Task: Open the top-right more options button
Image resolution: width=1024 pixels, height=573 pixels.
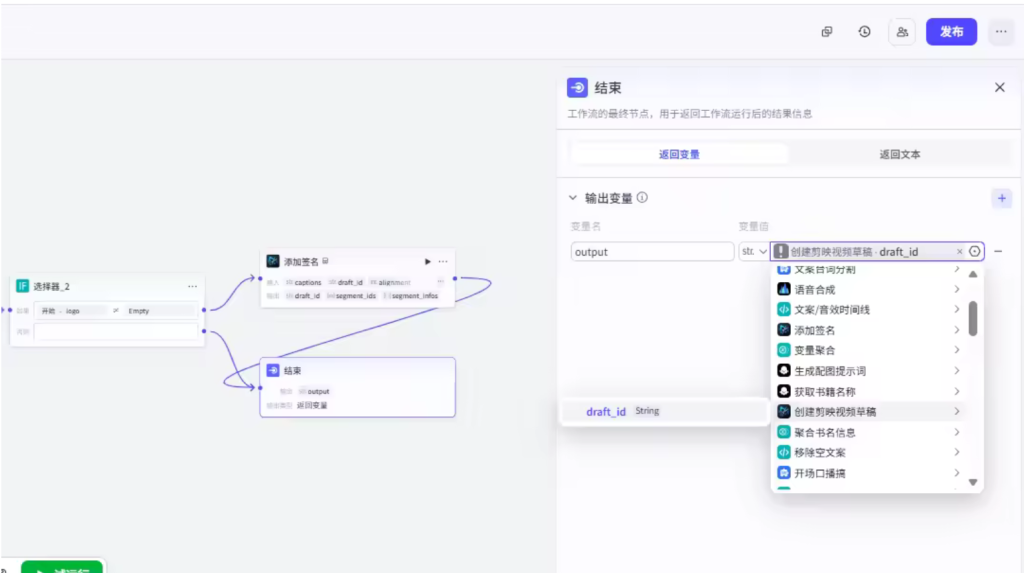Action: click(x=1000, y=32)
